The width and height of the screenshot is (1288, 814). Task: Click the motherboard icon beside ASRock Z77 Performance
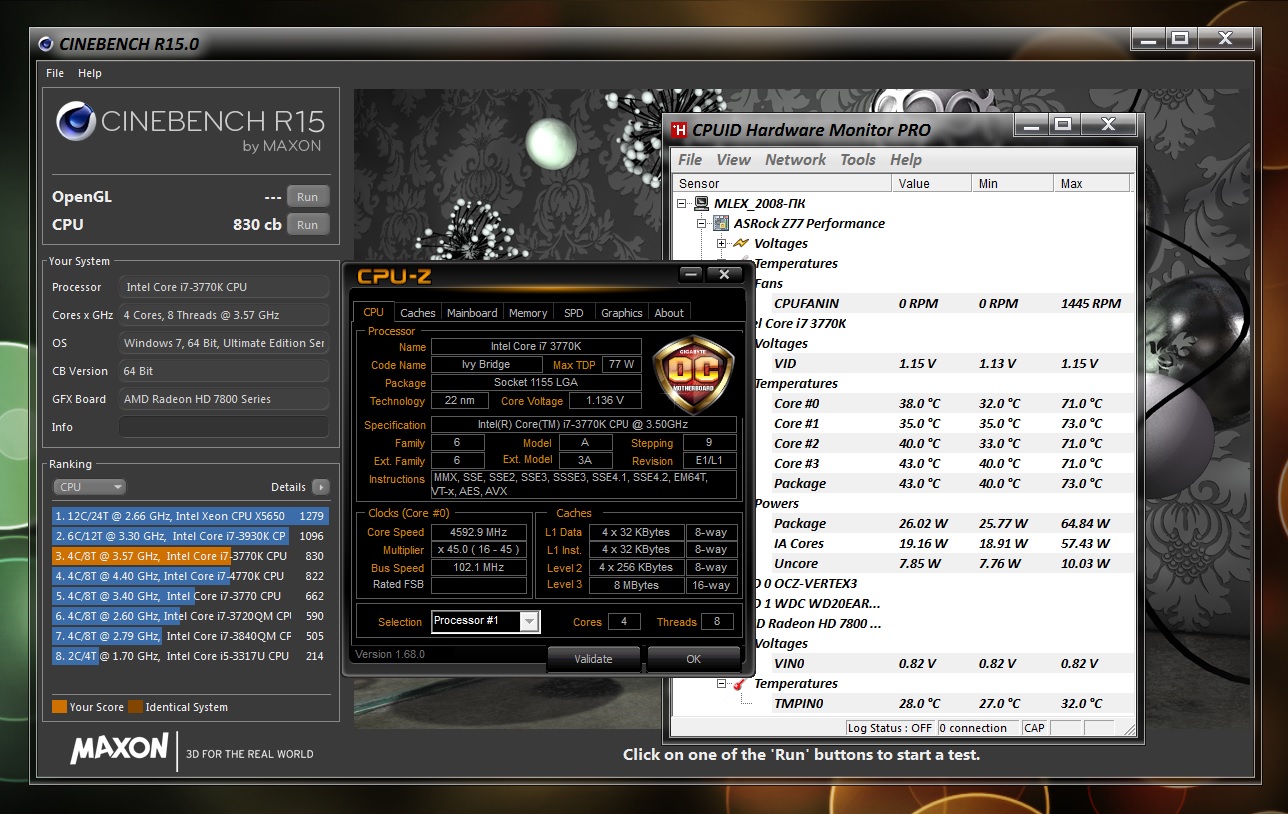point(721,223)
